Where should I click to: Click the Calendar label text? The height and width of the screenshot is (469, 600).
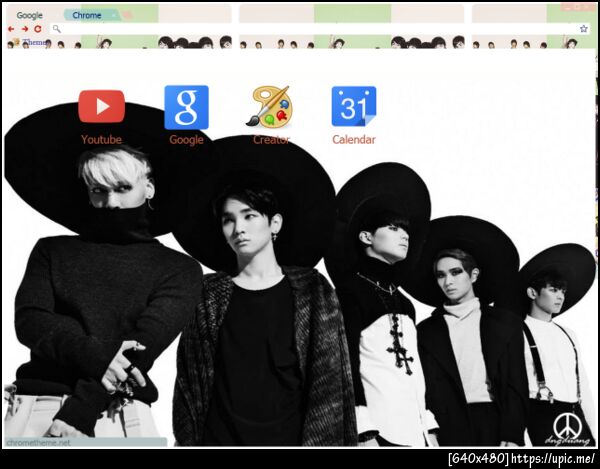coord(354,140)
